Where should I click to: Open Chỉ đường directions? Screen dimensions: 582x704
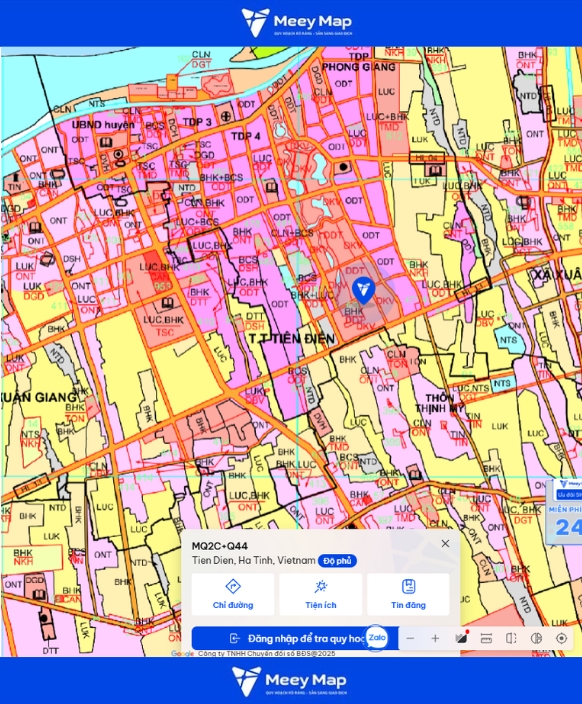point(233,594)
